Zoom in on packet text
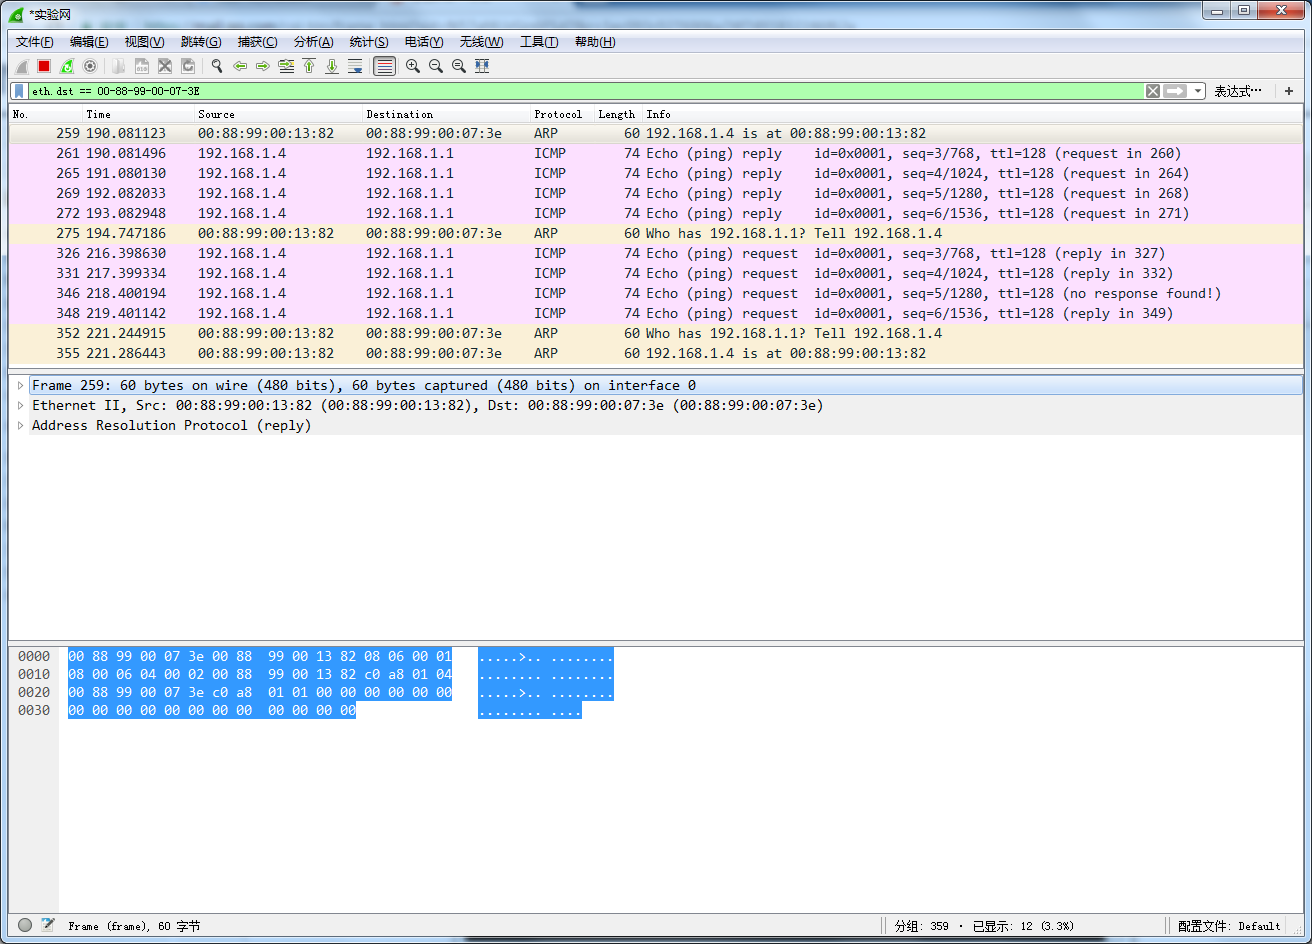1312x944 pixels. coord(412,66)
